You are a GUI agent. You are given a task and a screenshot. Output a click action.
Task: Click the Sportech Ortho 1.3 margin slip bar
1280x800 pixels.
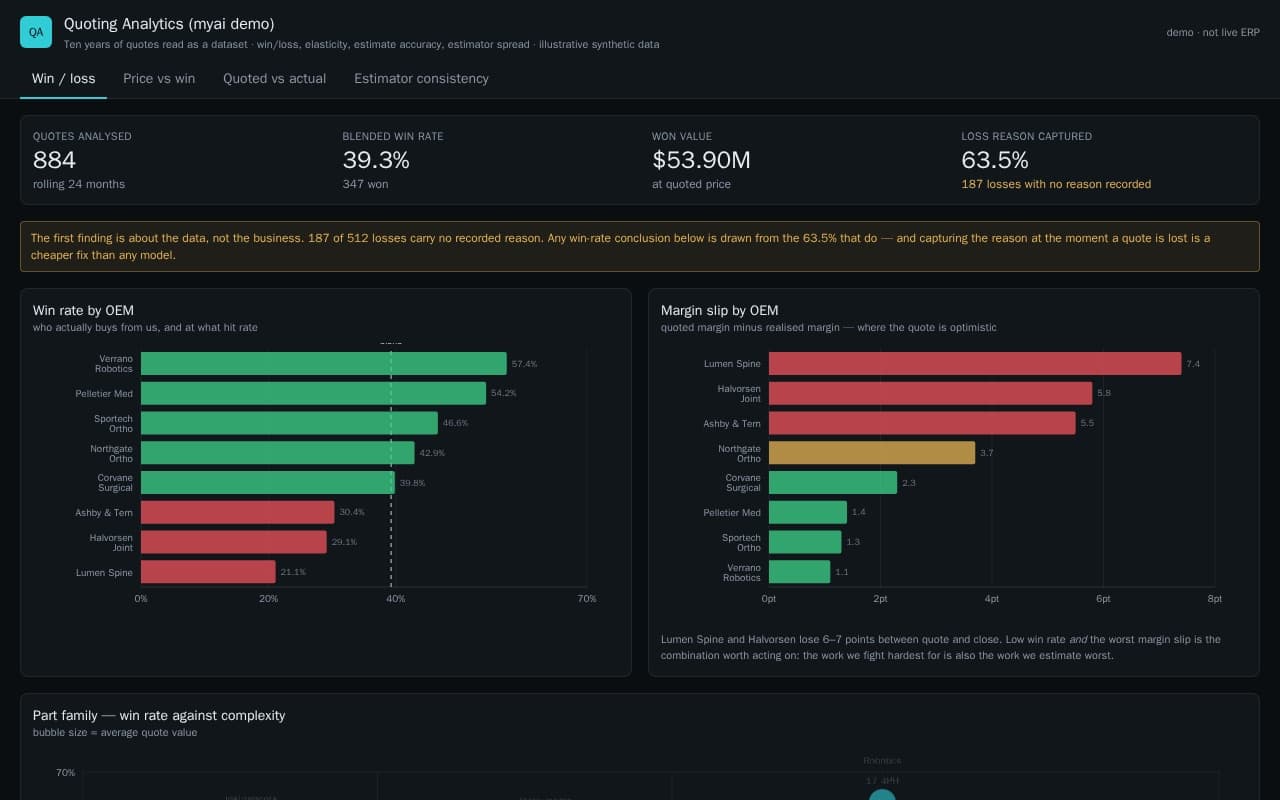point(805,542)
